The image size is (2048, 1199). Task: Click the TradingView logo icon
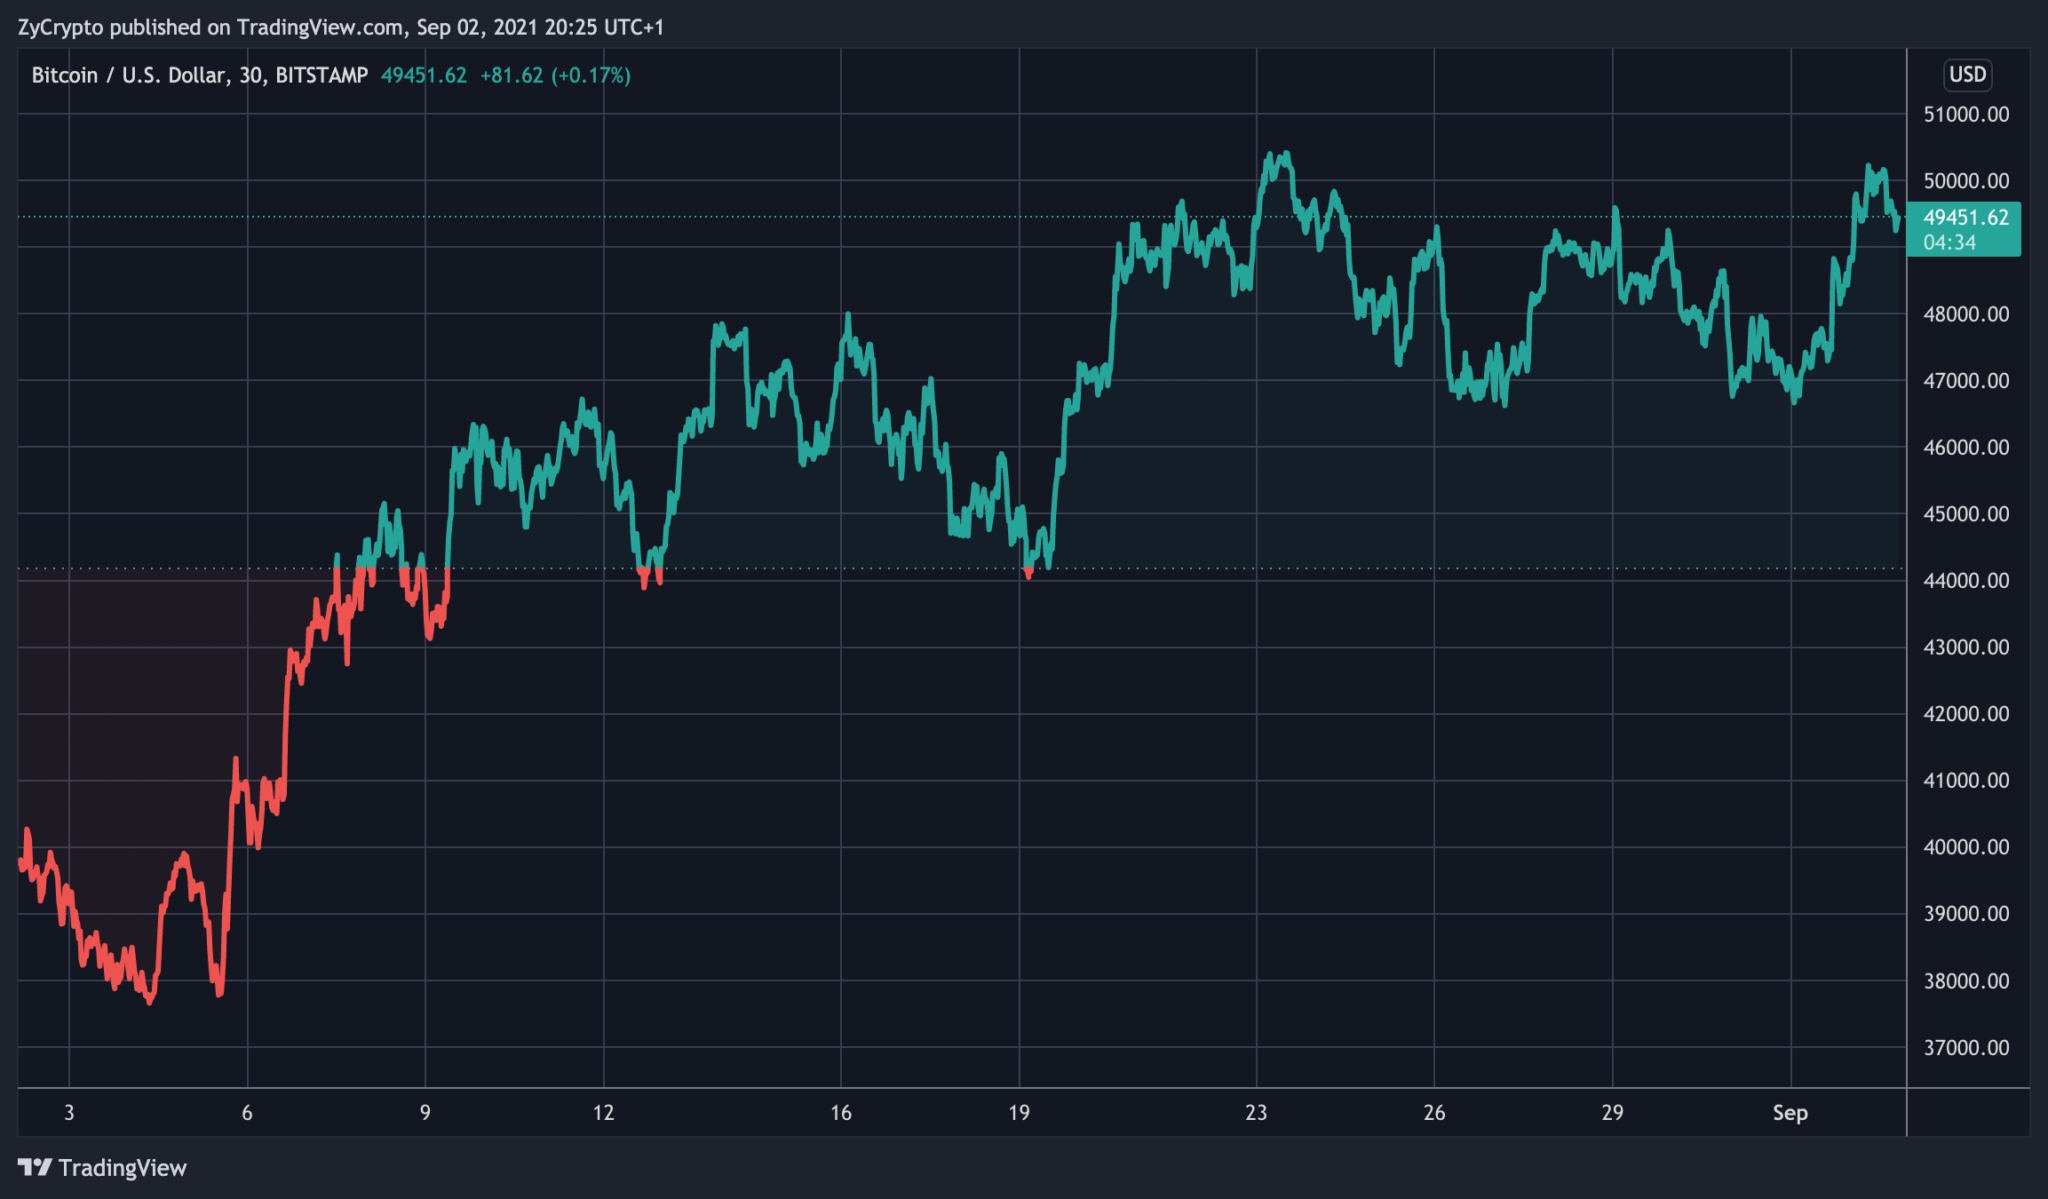pyautogui.click(x=34, y=1167)
